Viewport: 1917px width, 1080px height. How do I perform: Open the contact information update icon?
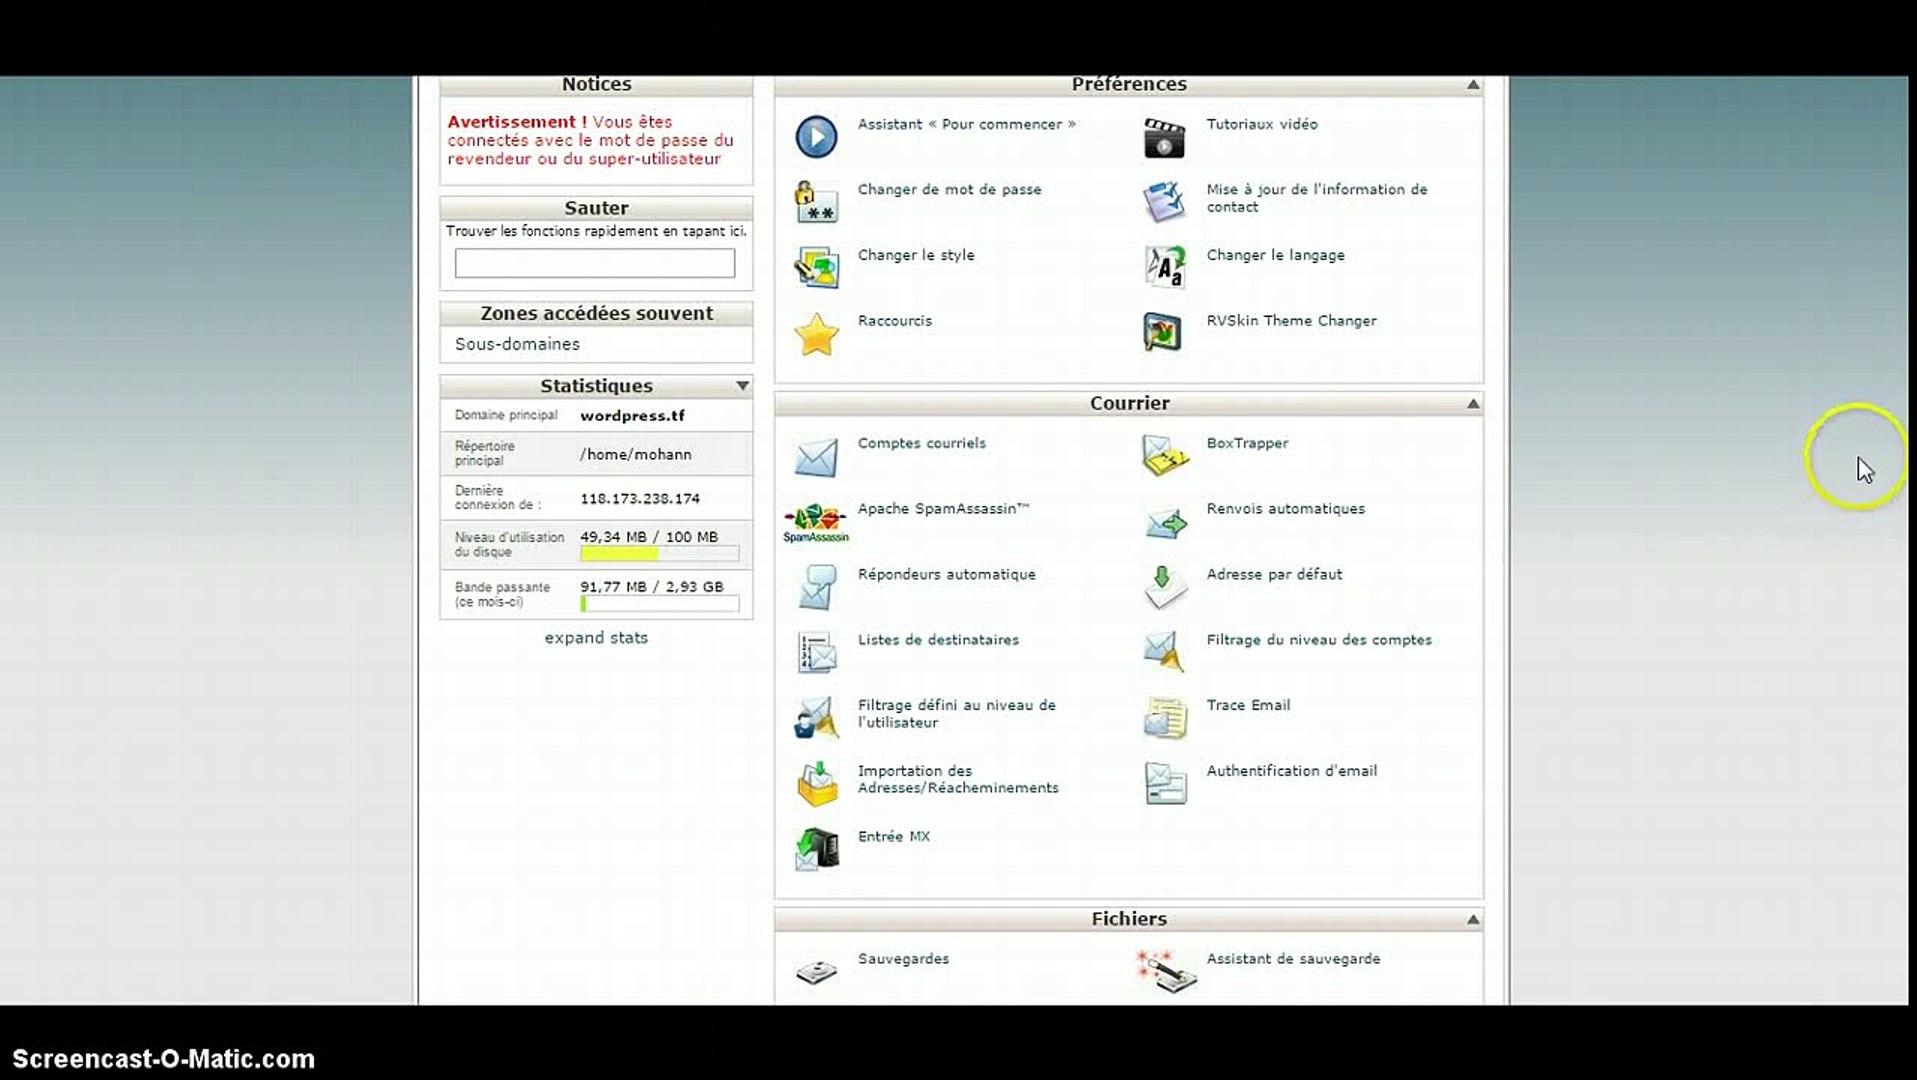pyautogui.click(x=1164, y=202)
